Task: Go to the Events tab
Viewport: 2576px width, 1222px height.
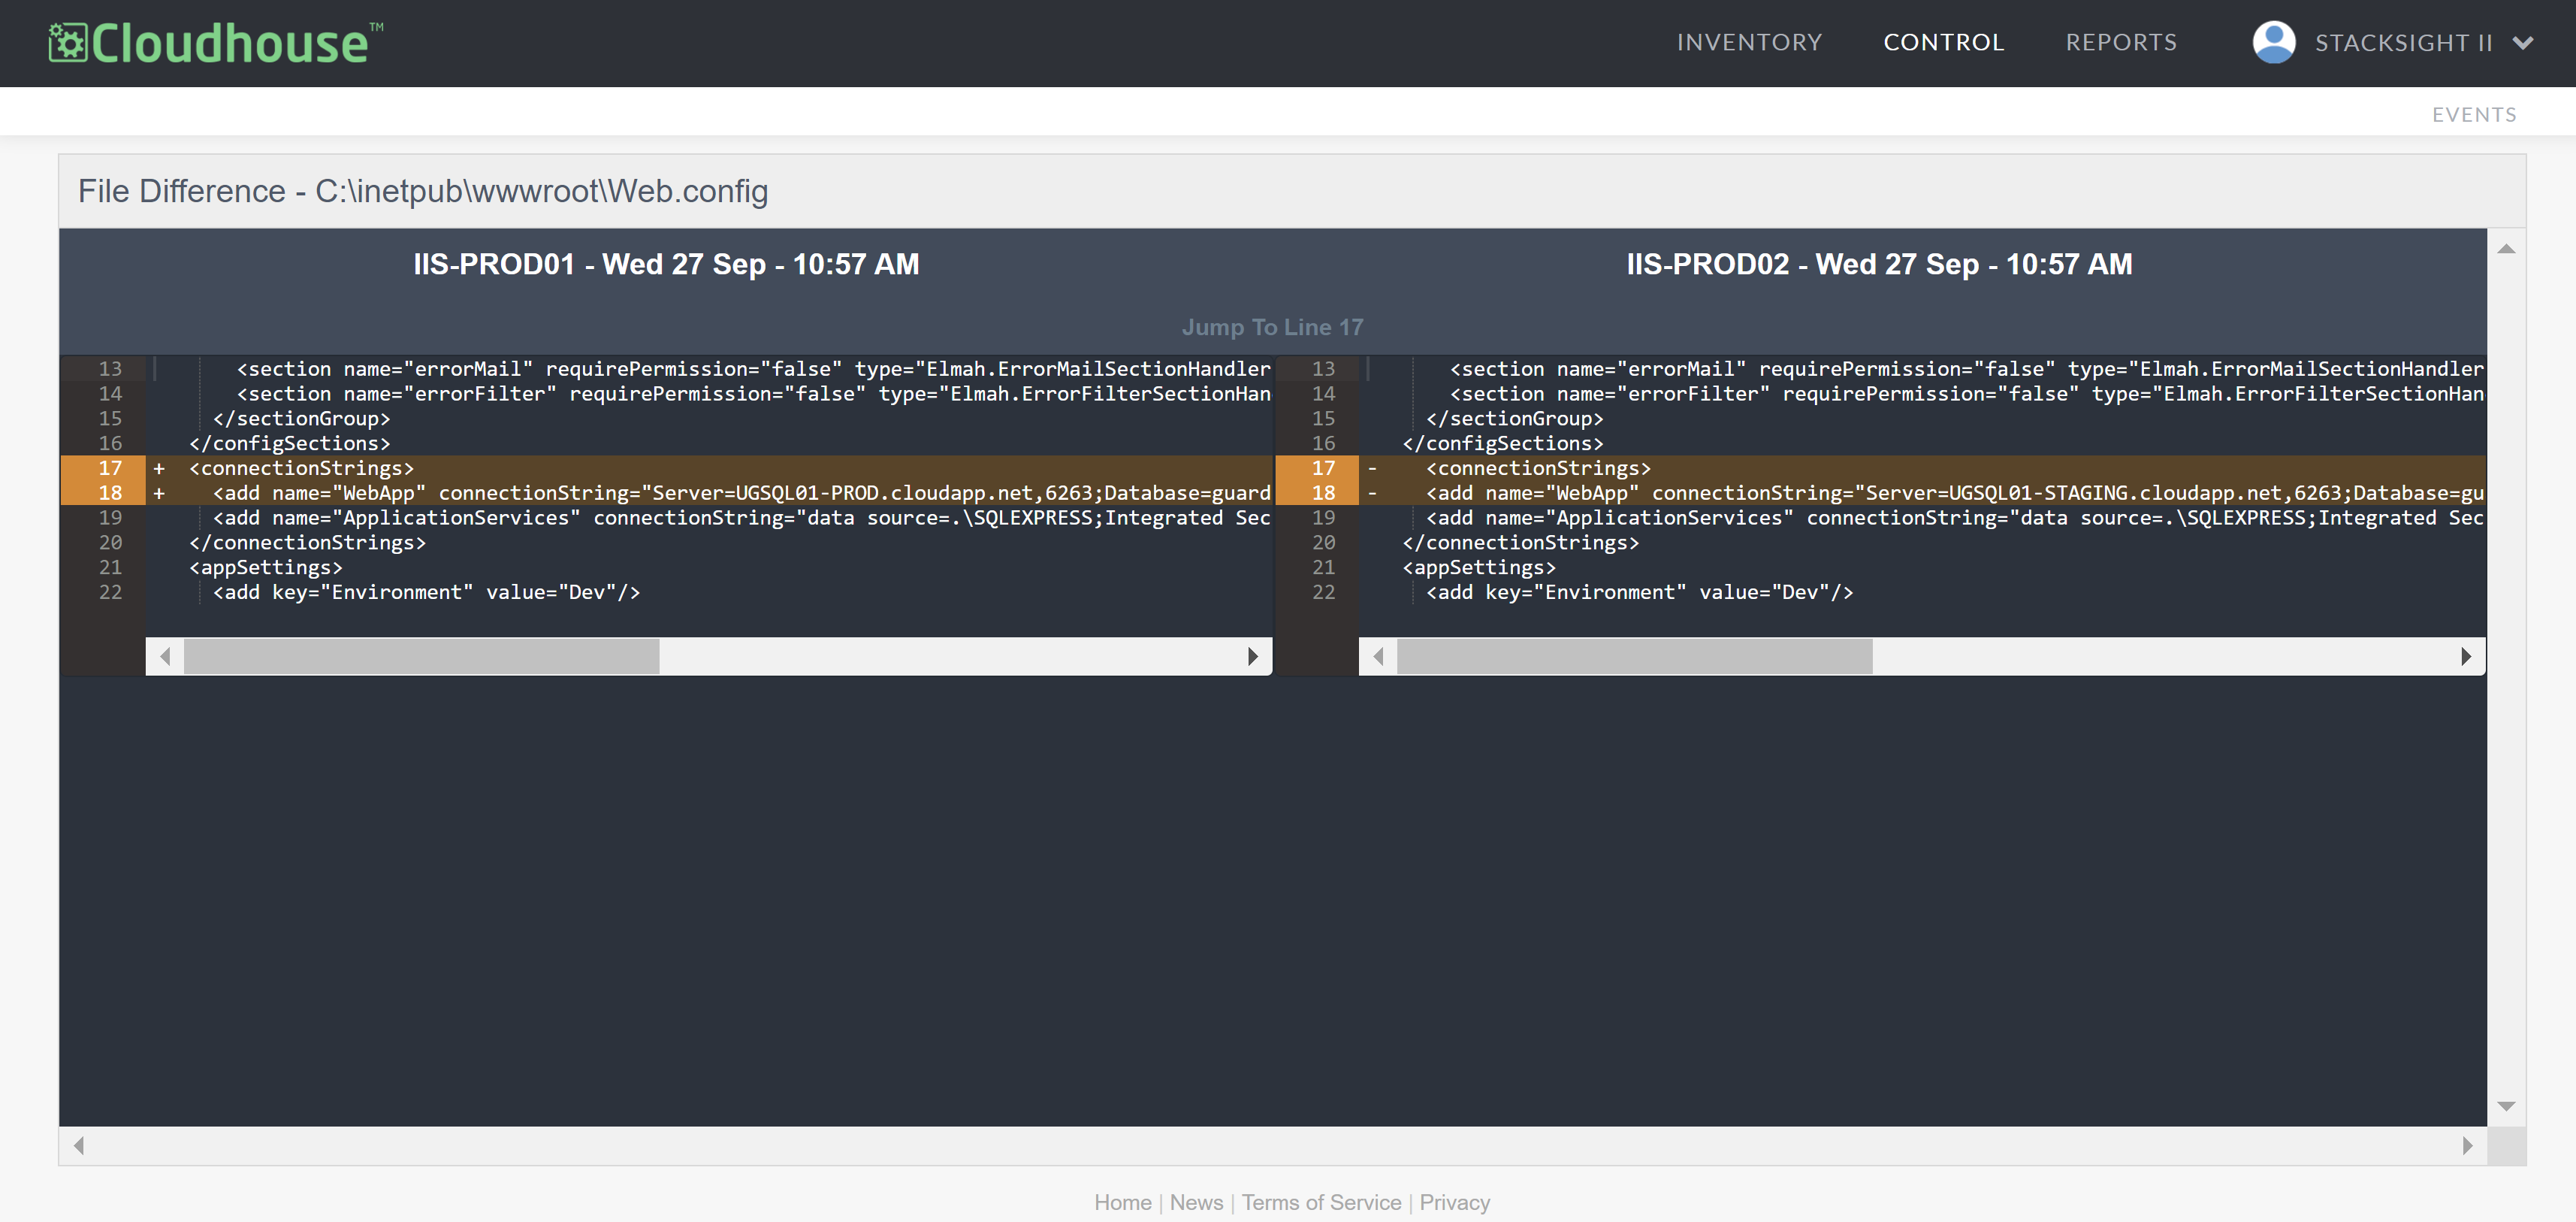Action: coord(2474,115)
